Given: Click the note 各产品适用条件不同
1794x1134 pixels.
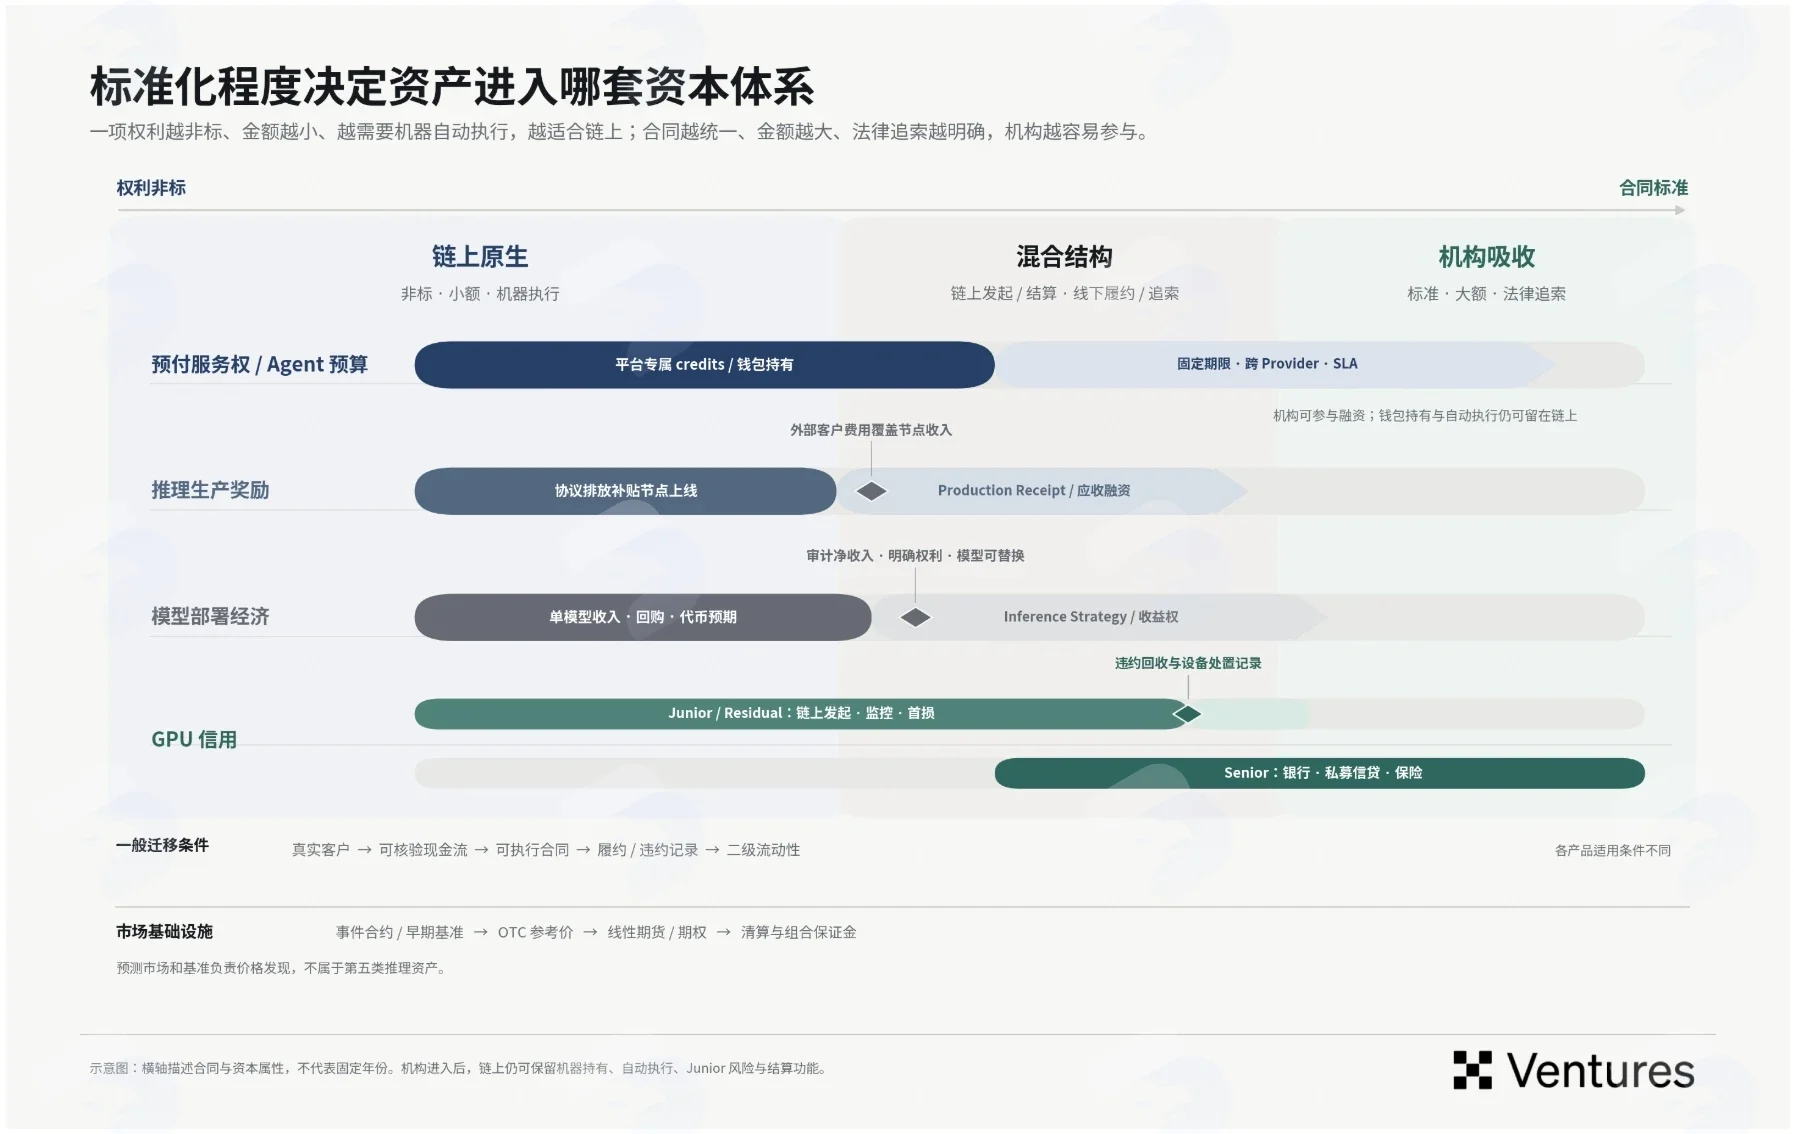Looking at the screenshot, I should (1612, 851).
